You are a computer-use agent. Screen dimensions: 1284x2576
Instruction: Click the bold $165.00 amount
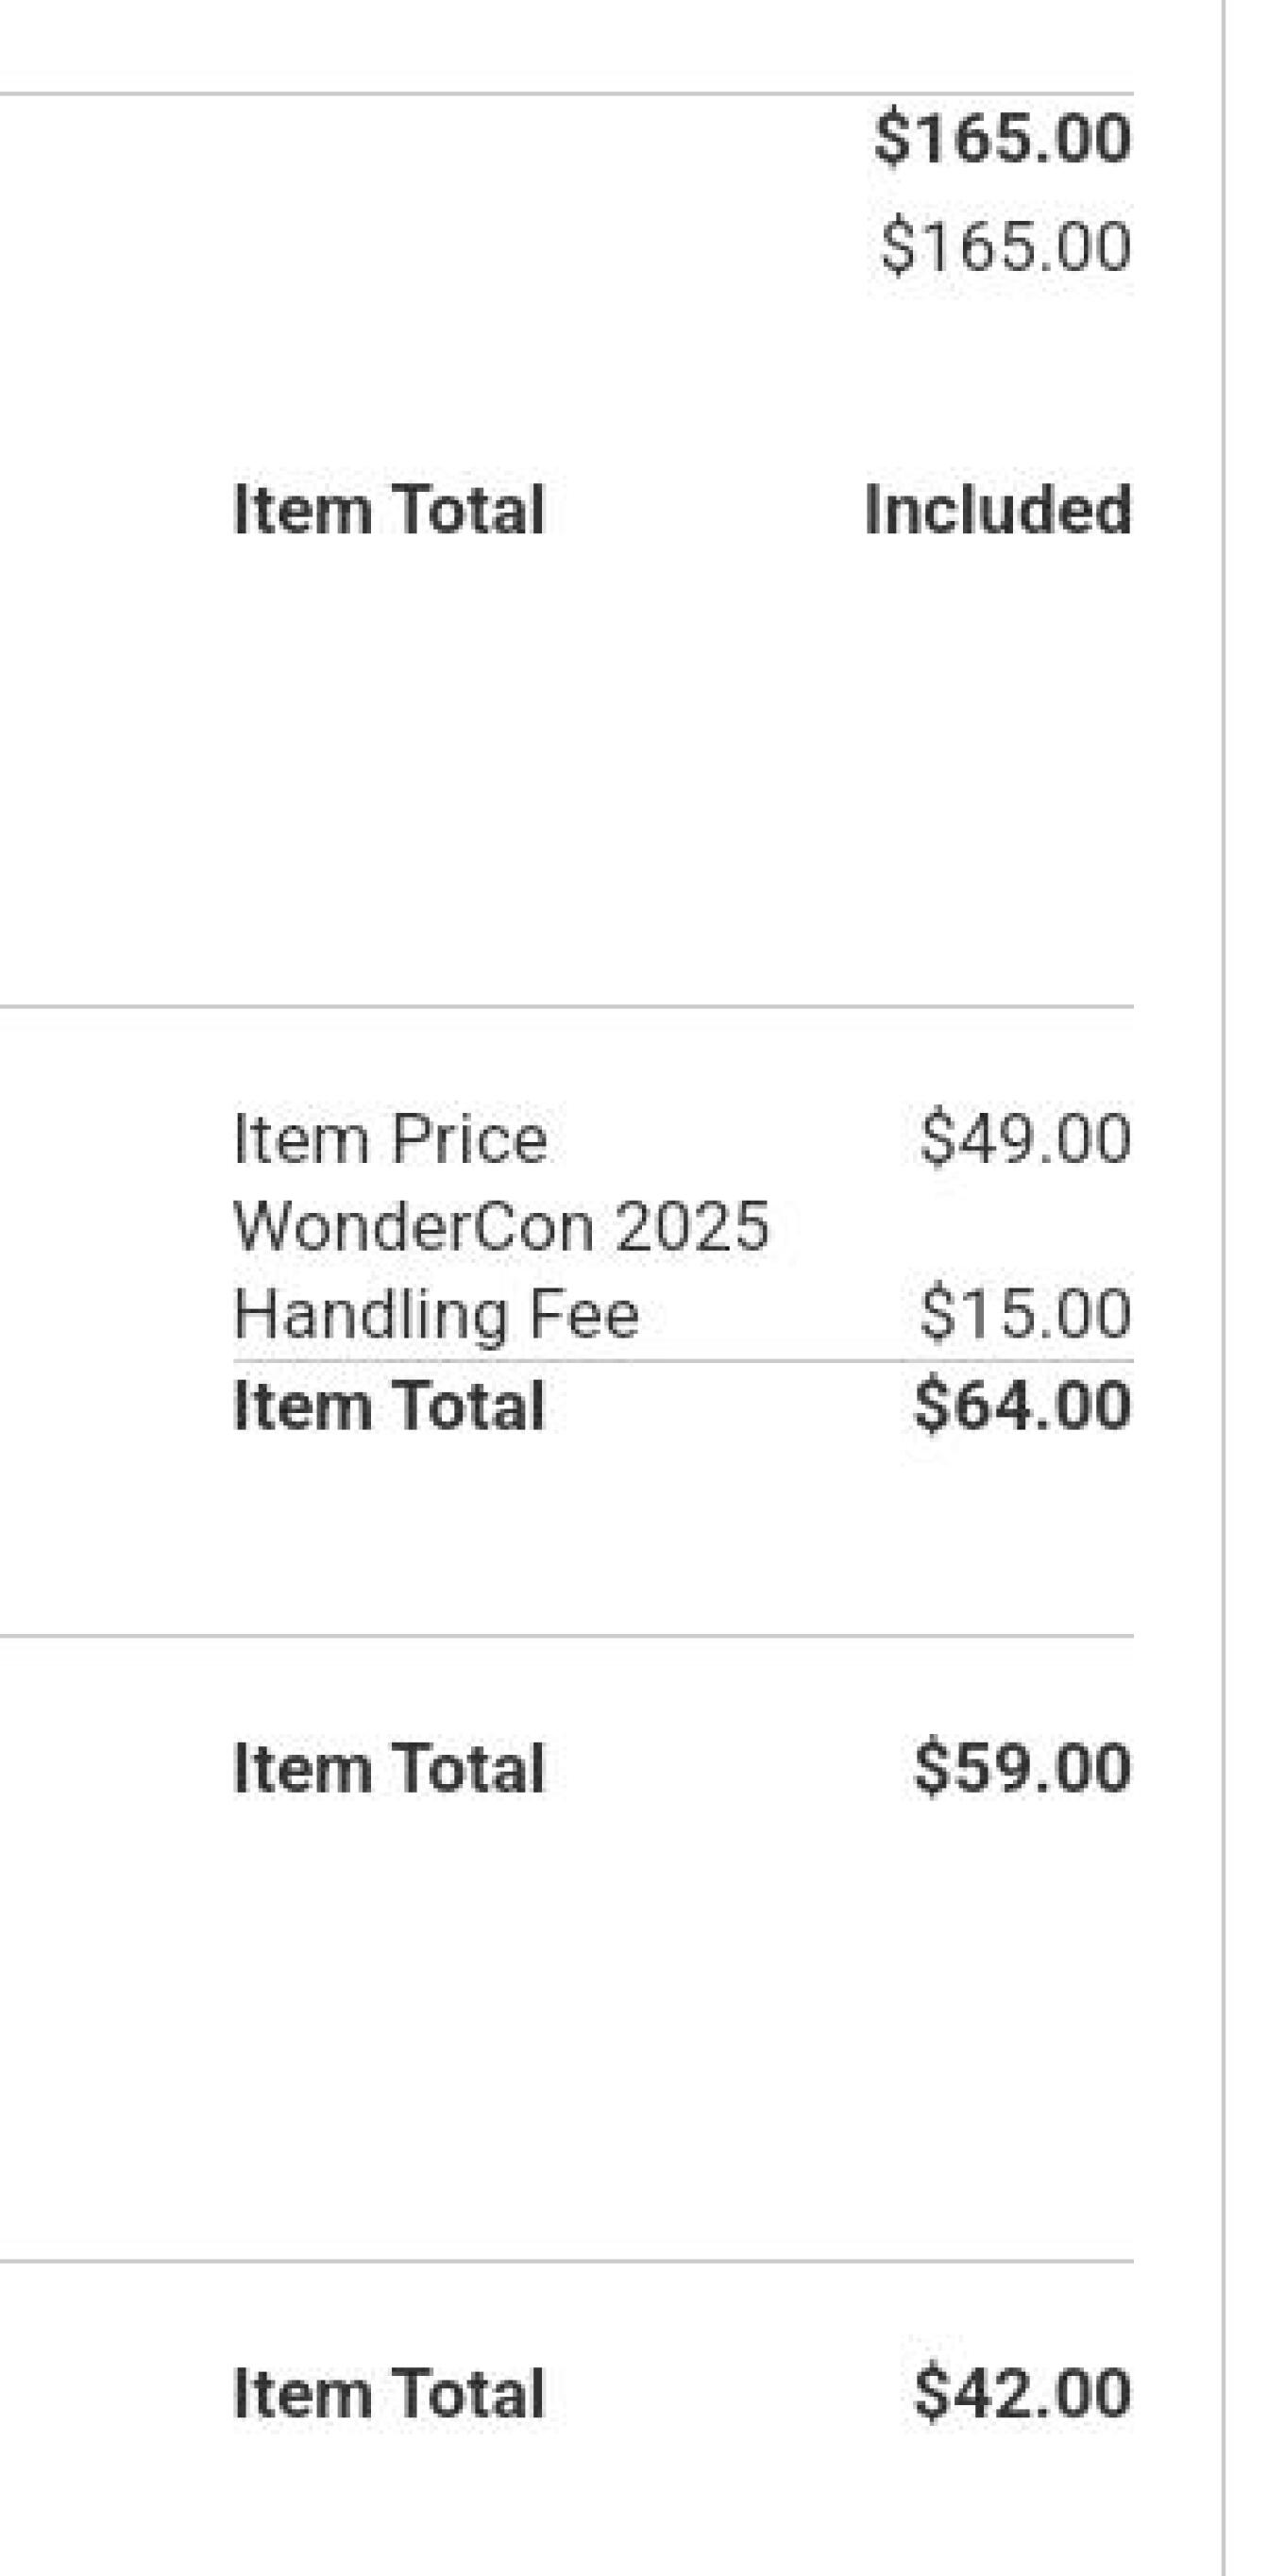1002,138
